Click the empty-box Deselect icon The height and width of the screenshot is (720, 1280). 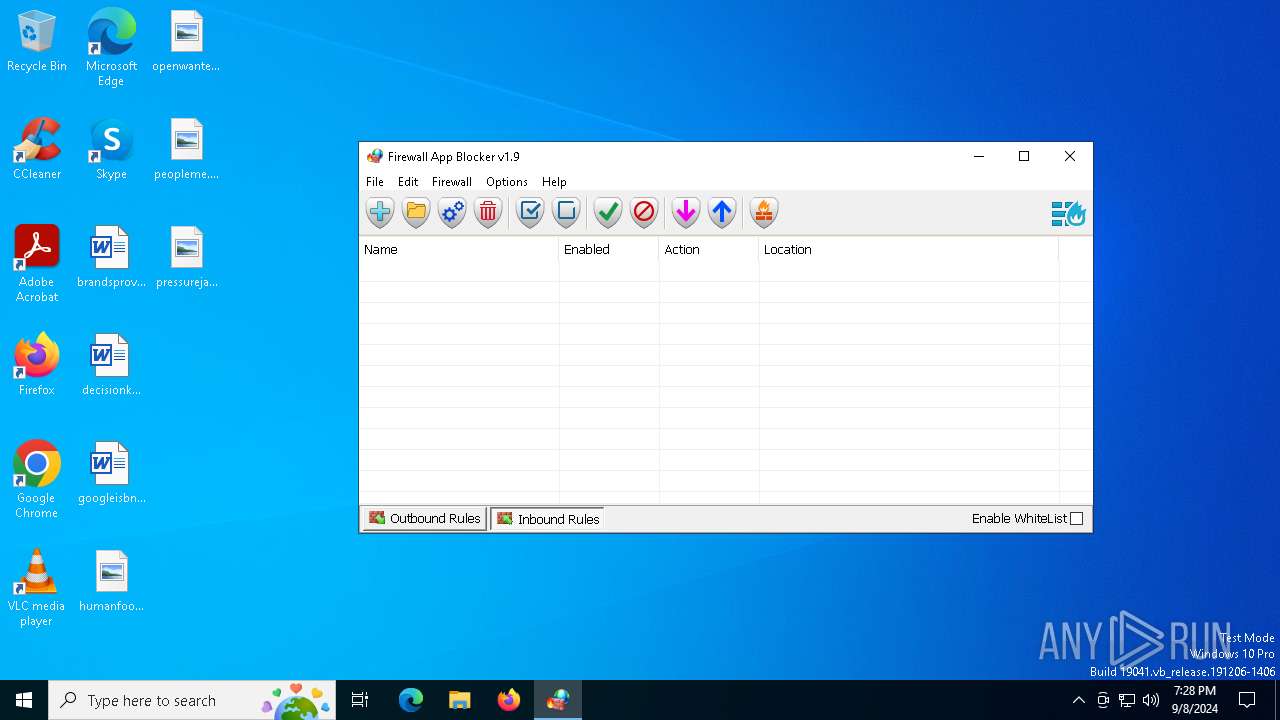[x=566, y=212]
